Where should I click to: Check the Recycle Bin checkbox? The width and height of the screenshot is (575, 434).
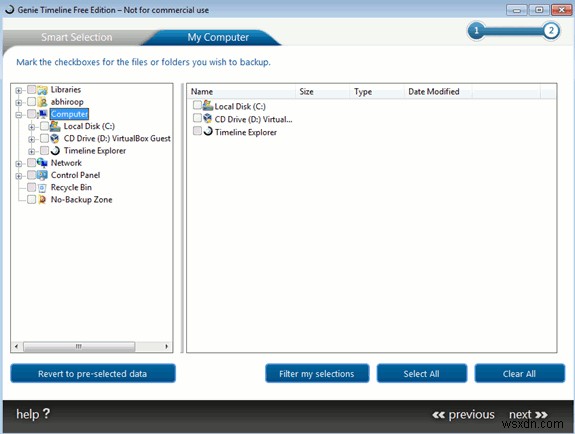(x=32, y=187)
